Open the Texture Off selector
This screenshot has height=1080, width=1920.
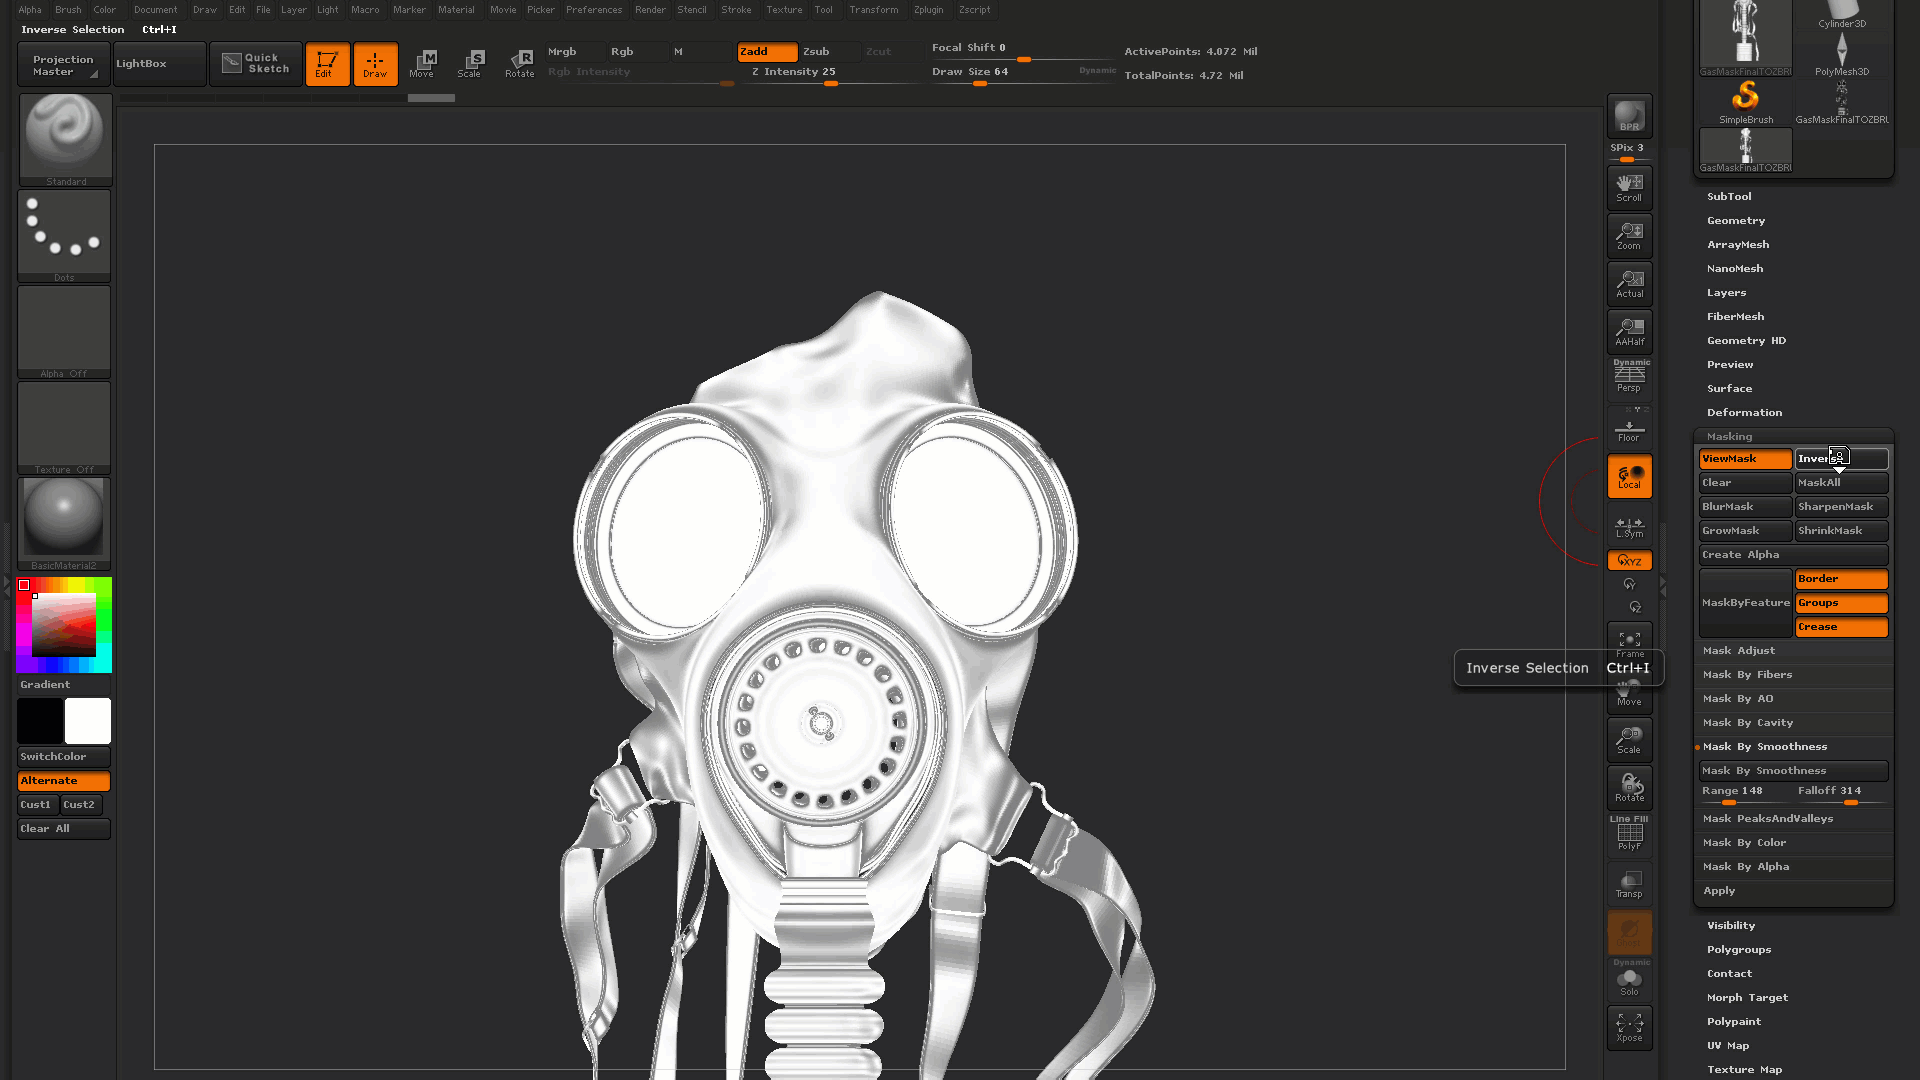click(65, 428)
